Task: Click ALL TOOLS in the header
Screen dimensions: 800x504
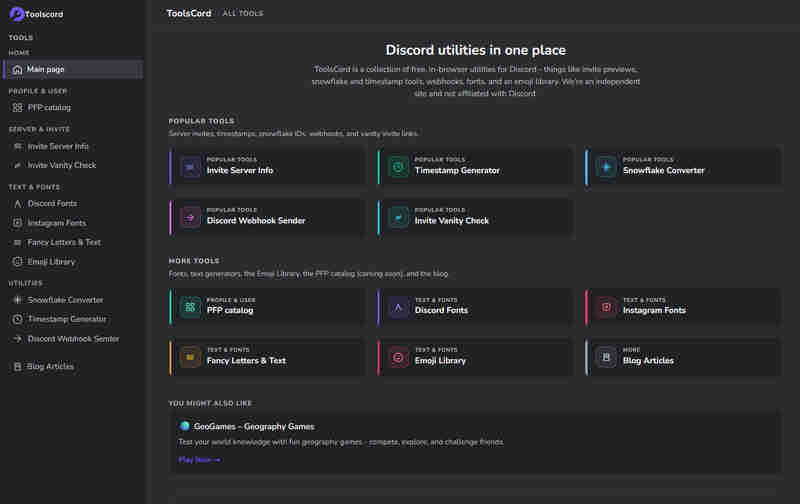Action: [243, 13]
